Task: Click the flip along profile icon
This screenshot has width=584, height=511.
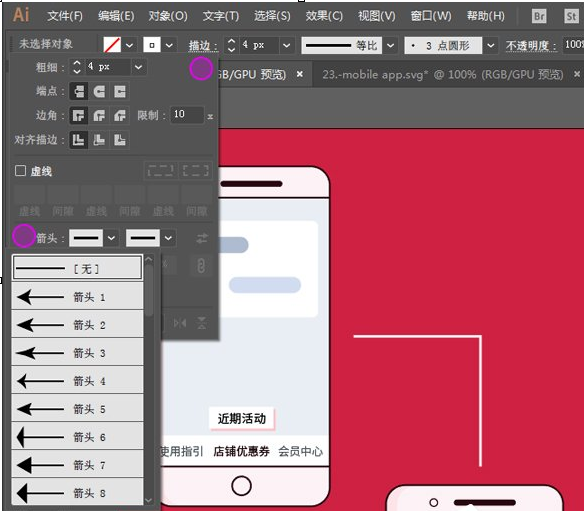Action: [x=180, y=323]
